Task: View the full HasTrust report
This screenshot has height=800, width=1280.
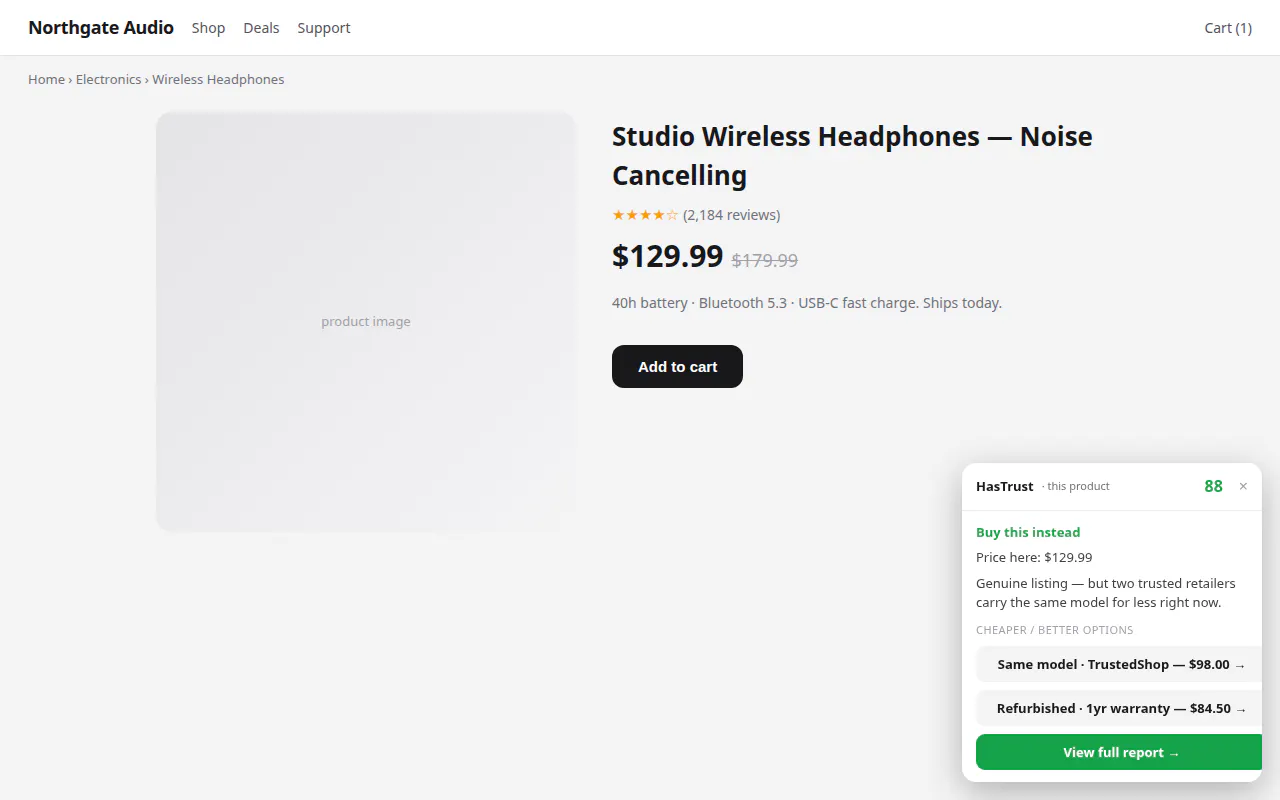Action: pos(1119,752)
